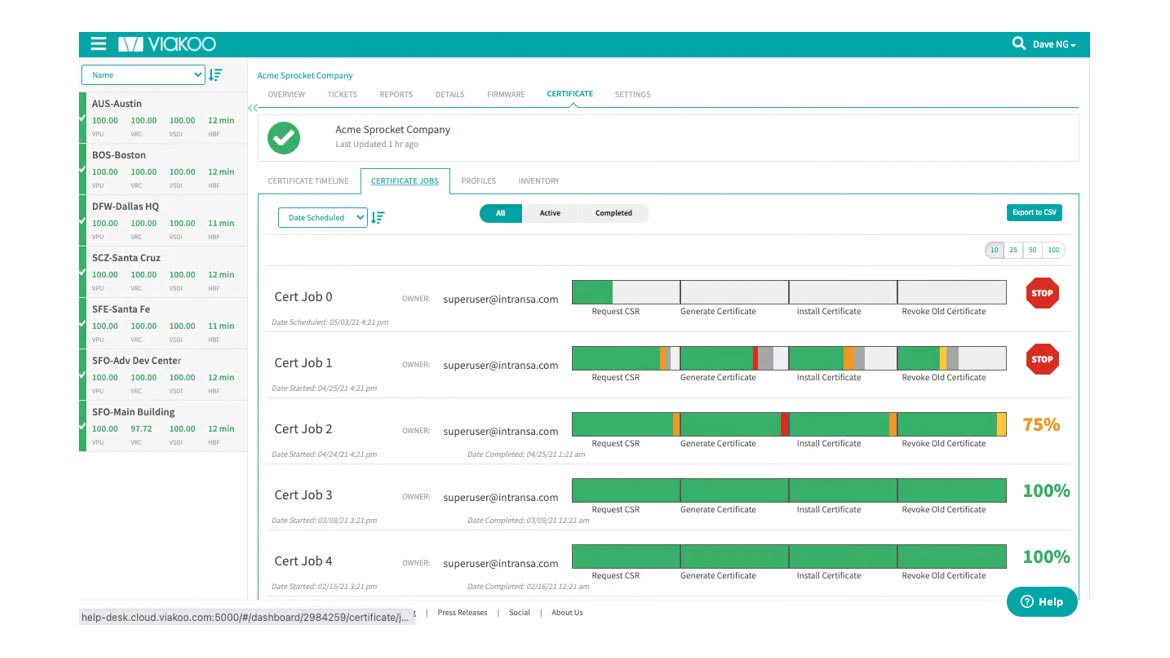This screenshot has width=1170, height=658.
Task: Set page size to 25 rows
Action: [1013, 250]
